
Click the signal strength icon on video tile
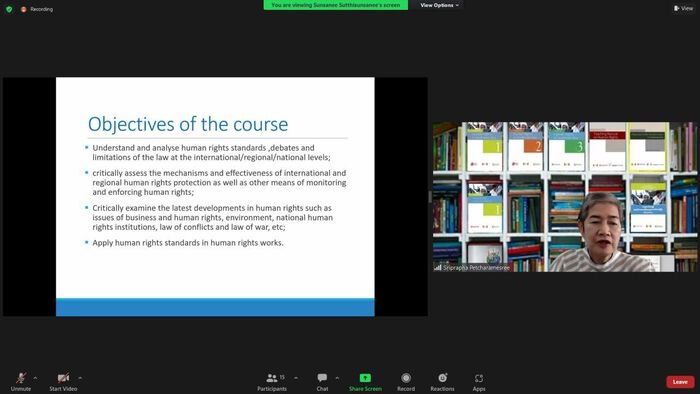pos(438,267)
